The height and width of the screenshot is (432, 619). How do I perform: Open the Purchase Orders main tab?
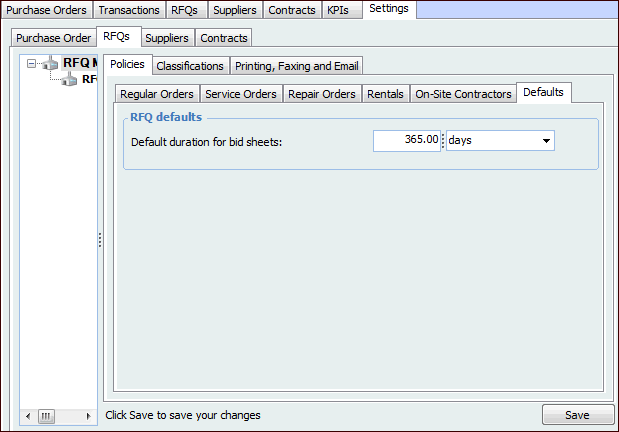47,10
